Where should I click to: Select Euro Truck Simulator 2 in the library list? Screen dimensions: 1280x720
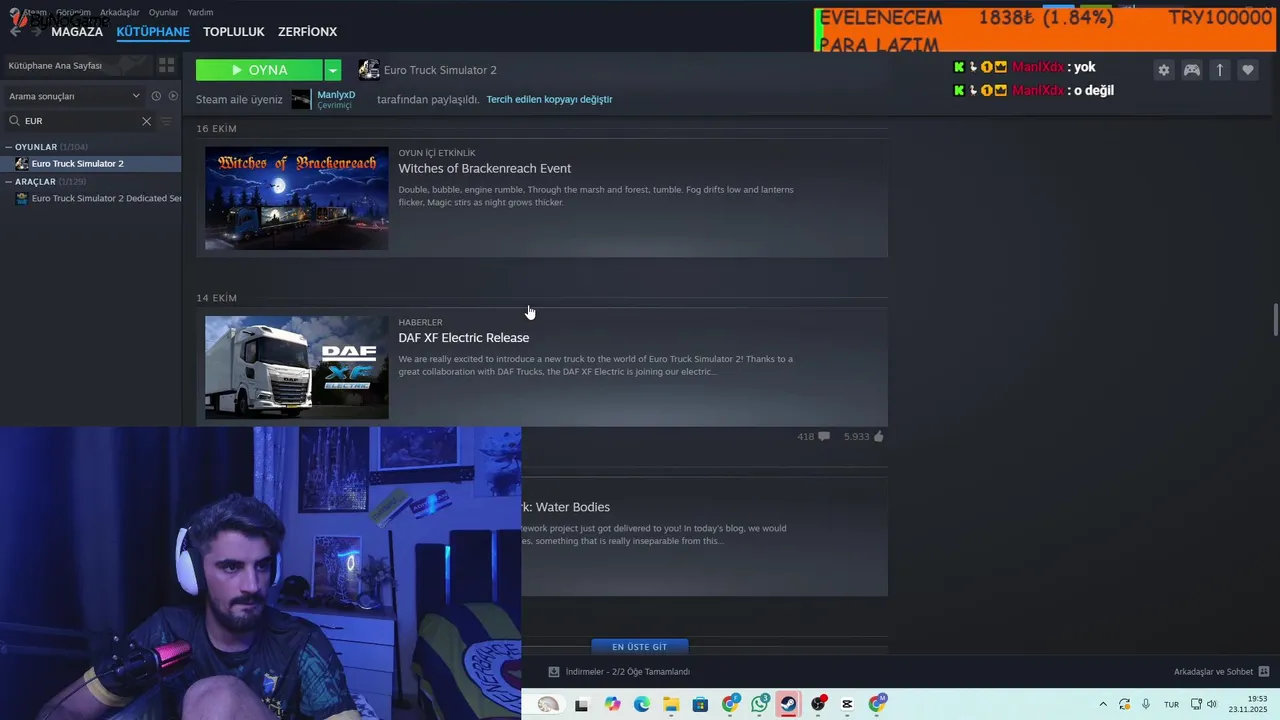(x=90, y=164)
